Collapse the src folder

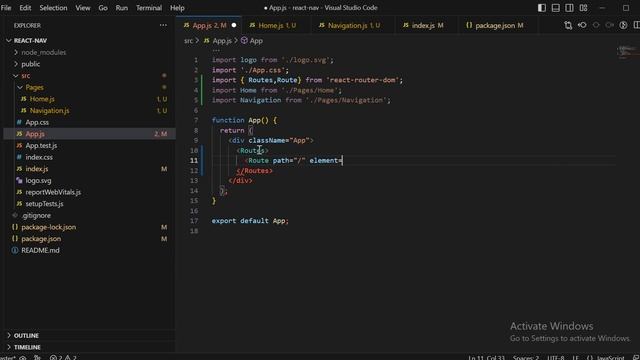(x=88, y=76)
